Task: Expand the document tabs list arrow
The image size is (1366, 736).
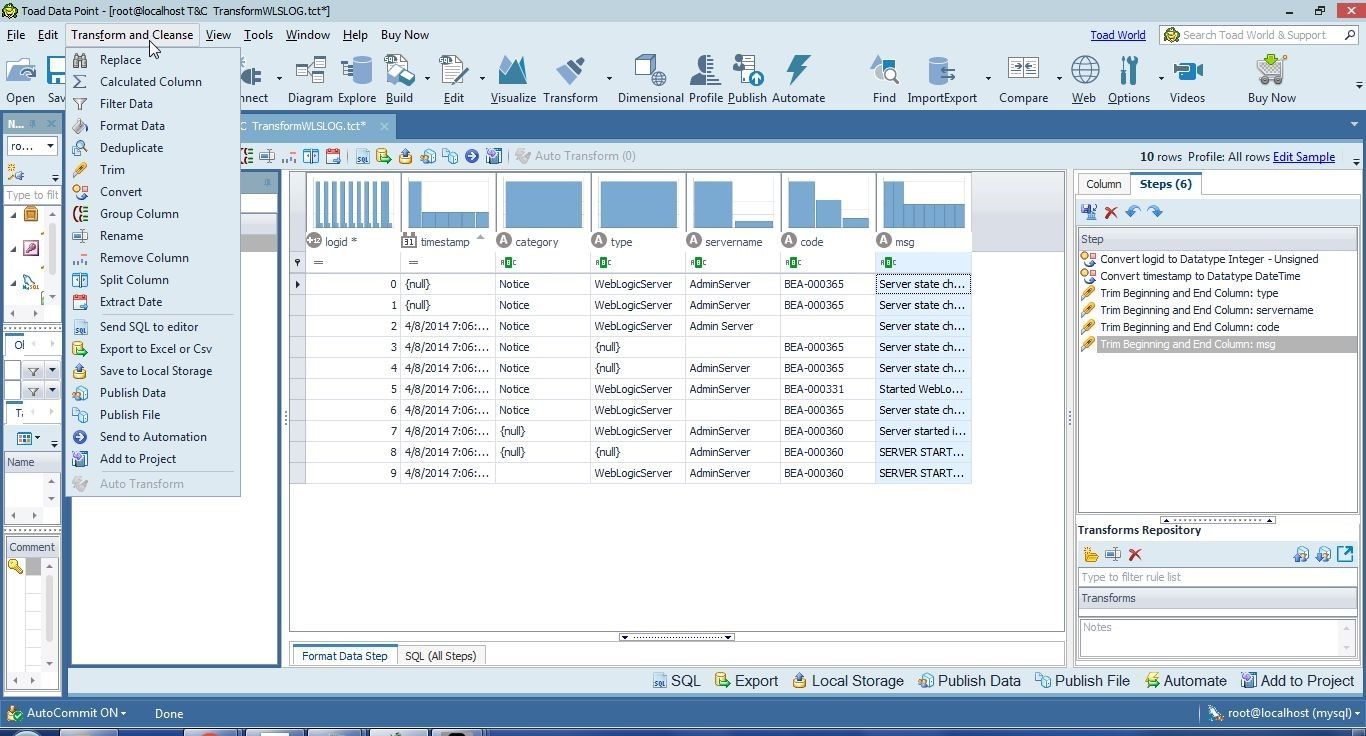Action: point(1354,125)
